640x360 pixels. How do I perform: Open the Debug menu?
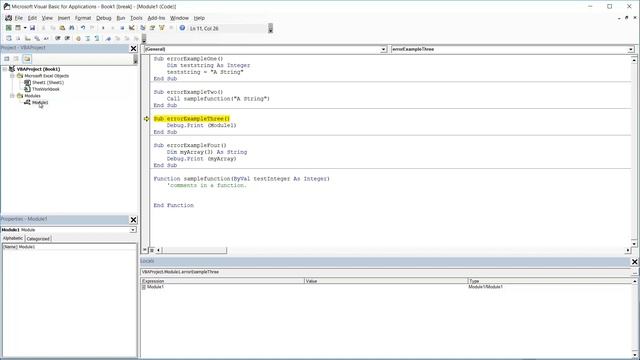pos(104,18)
